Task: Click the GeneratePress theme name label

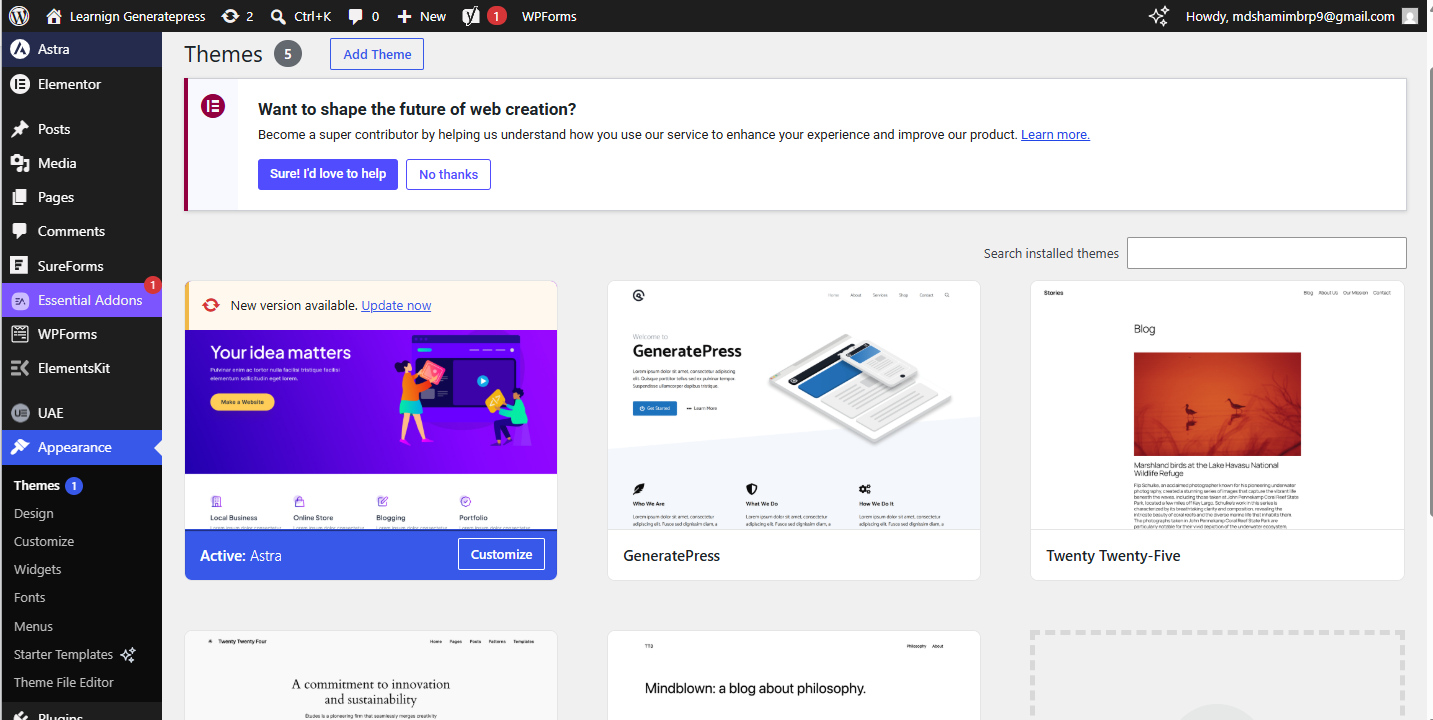Action: pyautogui.click(x=671, y=555)
